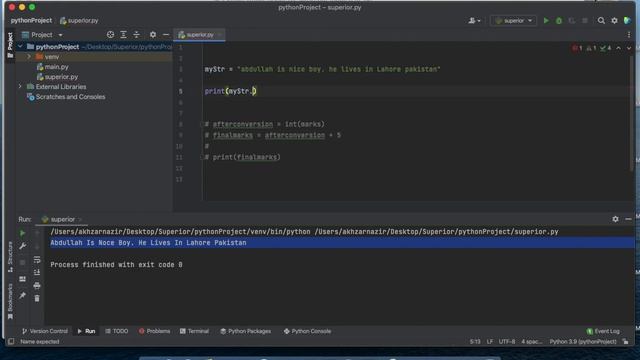
Task: Select the superior.py editor tab
Action: tap(199, 35)
